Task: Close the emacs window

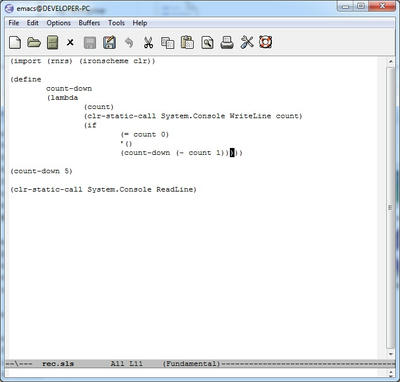Action: point(381,6)
